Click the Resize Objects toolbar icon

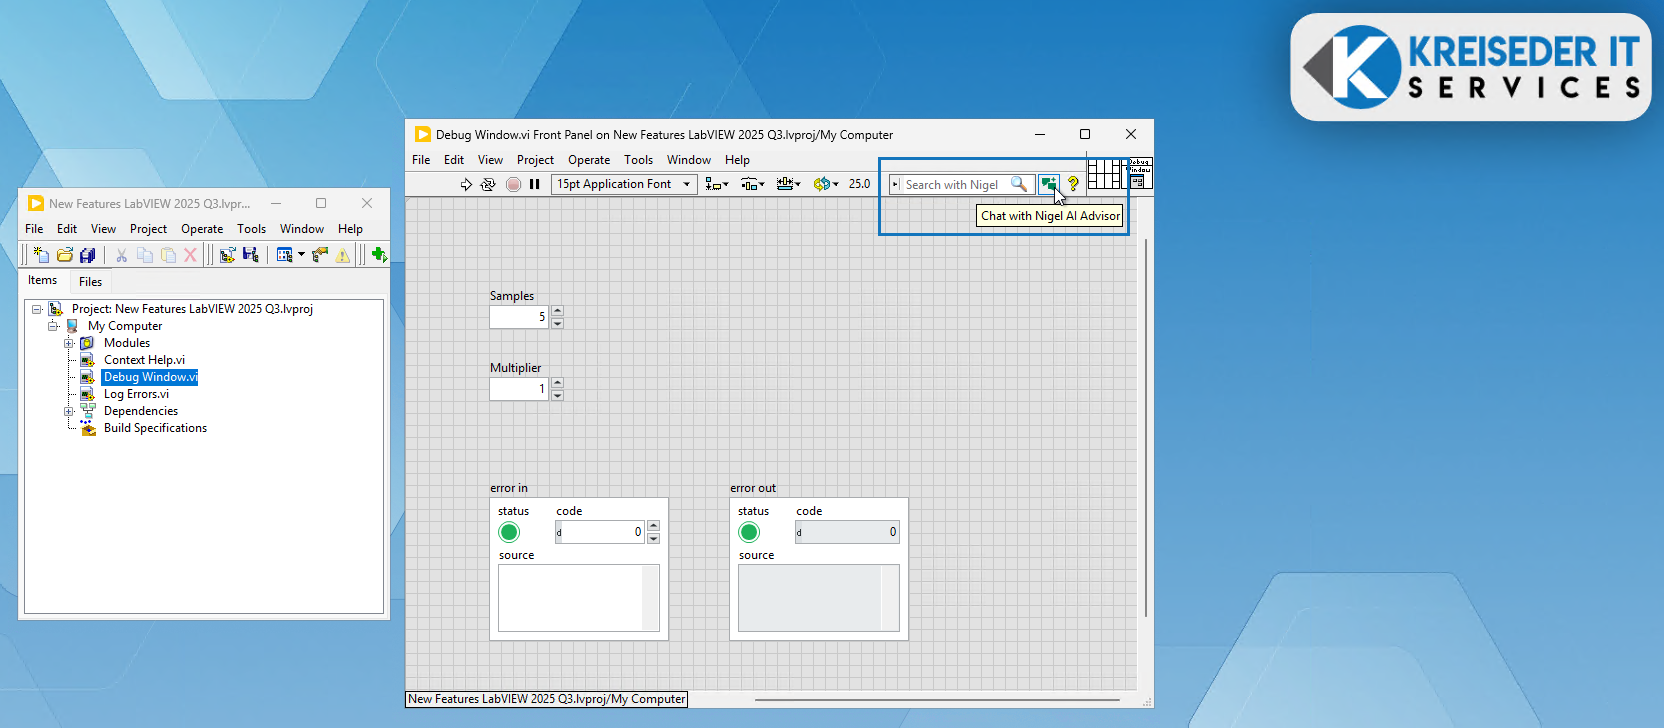pyautogui.click(x=788, y=184)
